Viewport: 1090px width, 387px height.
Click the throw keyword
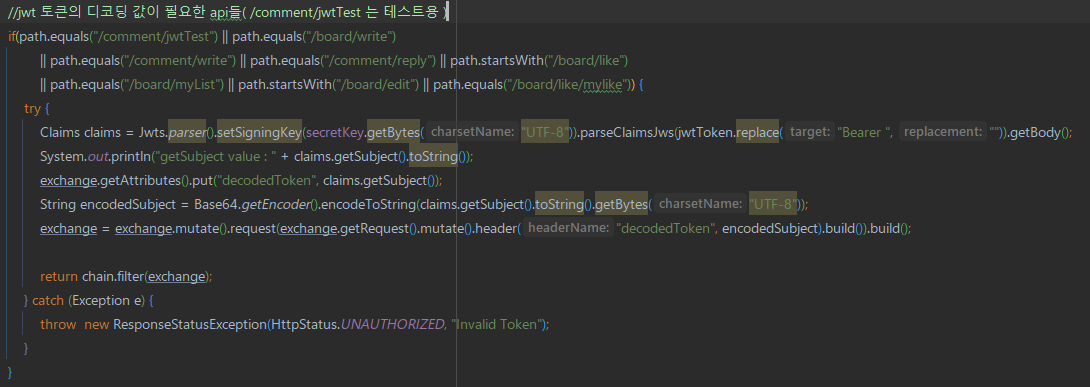(x=58, y=324)
